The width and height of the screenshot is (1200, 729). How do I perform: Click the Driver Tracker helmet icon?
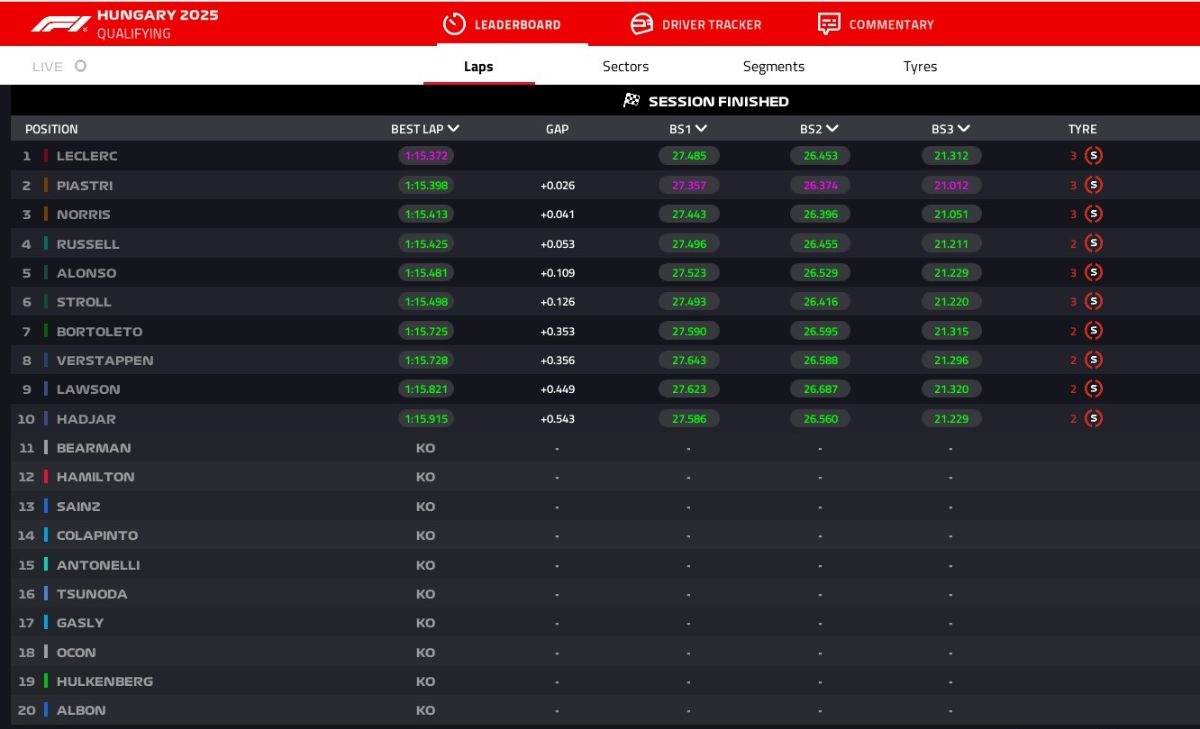[x=642, y=24]
